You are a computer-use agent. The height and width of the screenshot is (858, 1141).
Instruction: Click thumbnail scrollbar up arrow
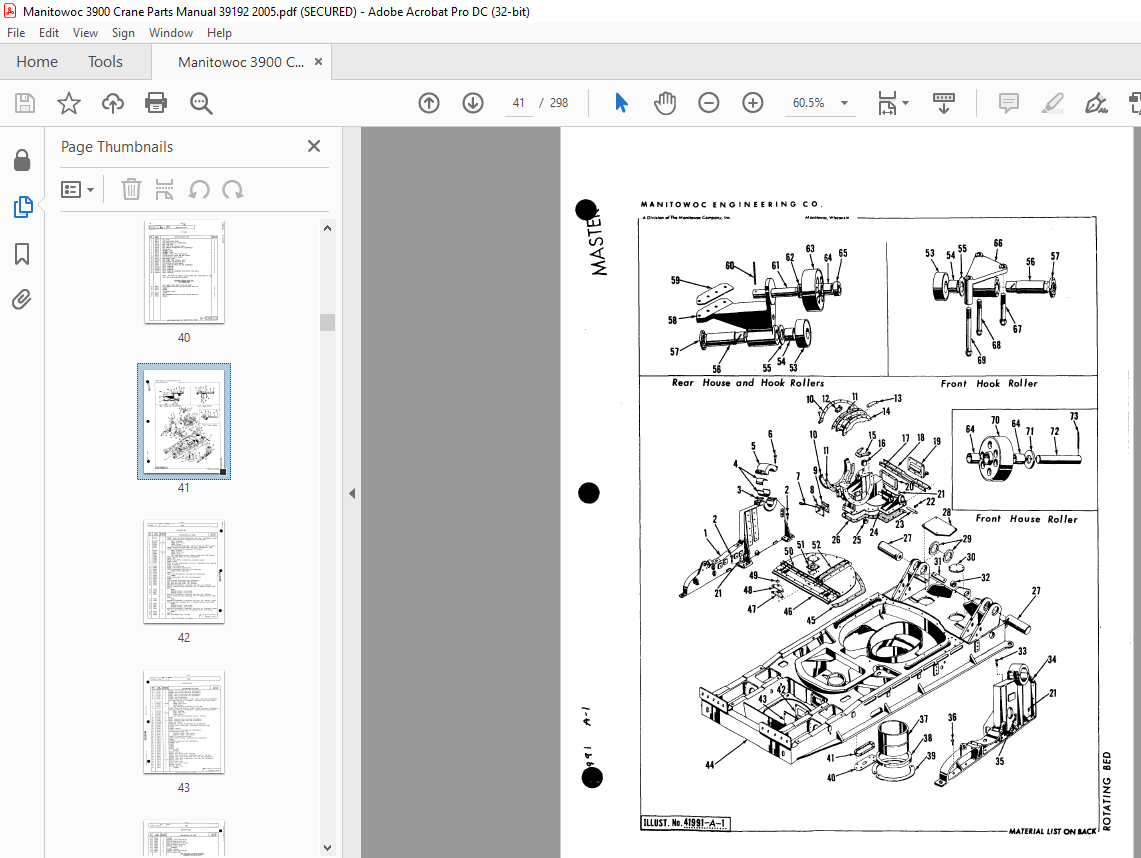[x=327, y=229]
